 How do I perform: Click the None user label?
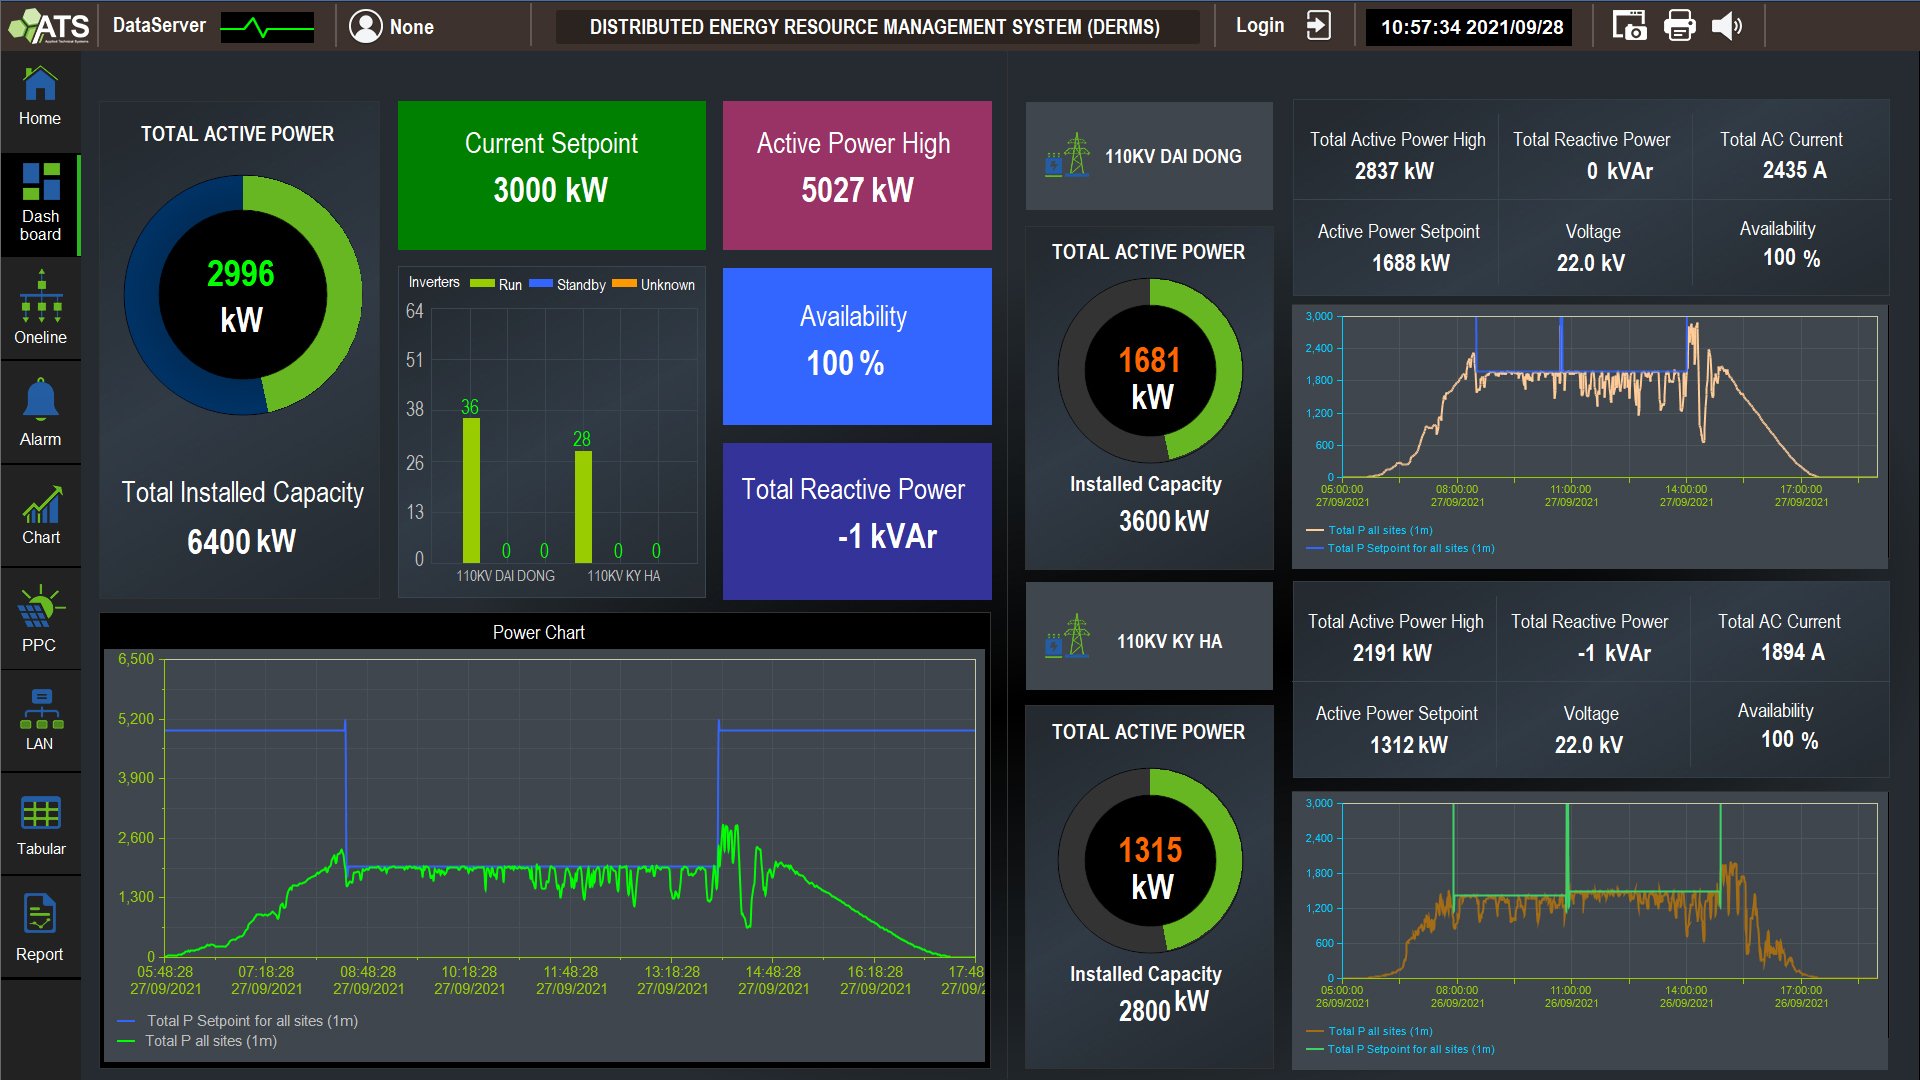click(412, 27)
